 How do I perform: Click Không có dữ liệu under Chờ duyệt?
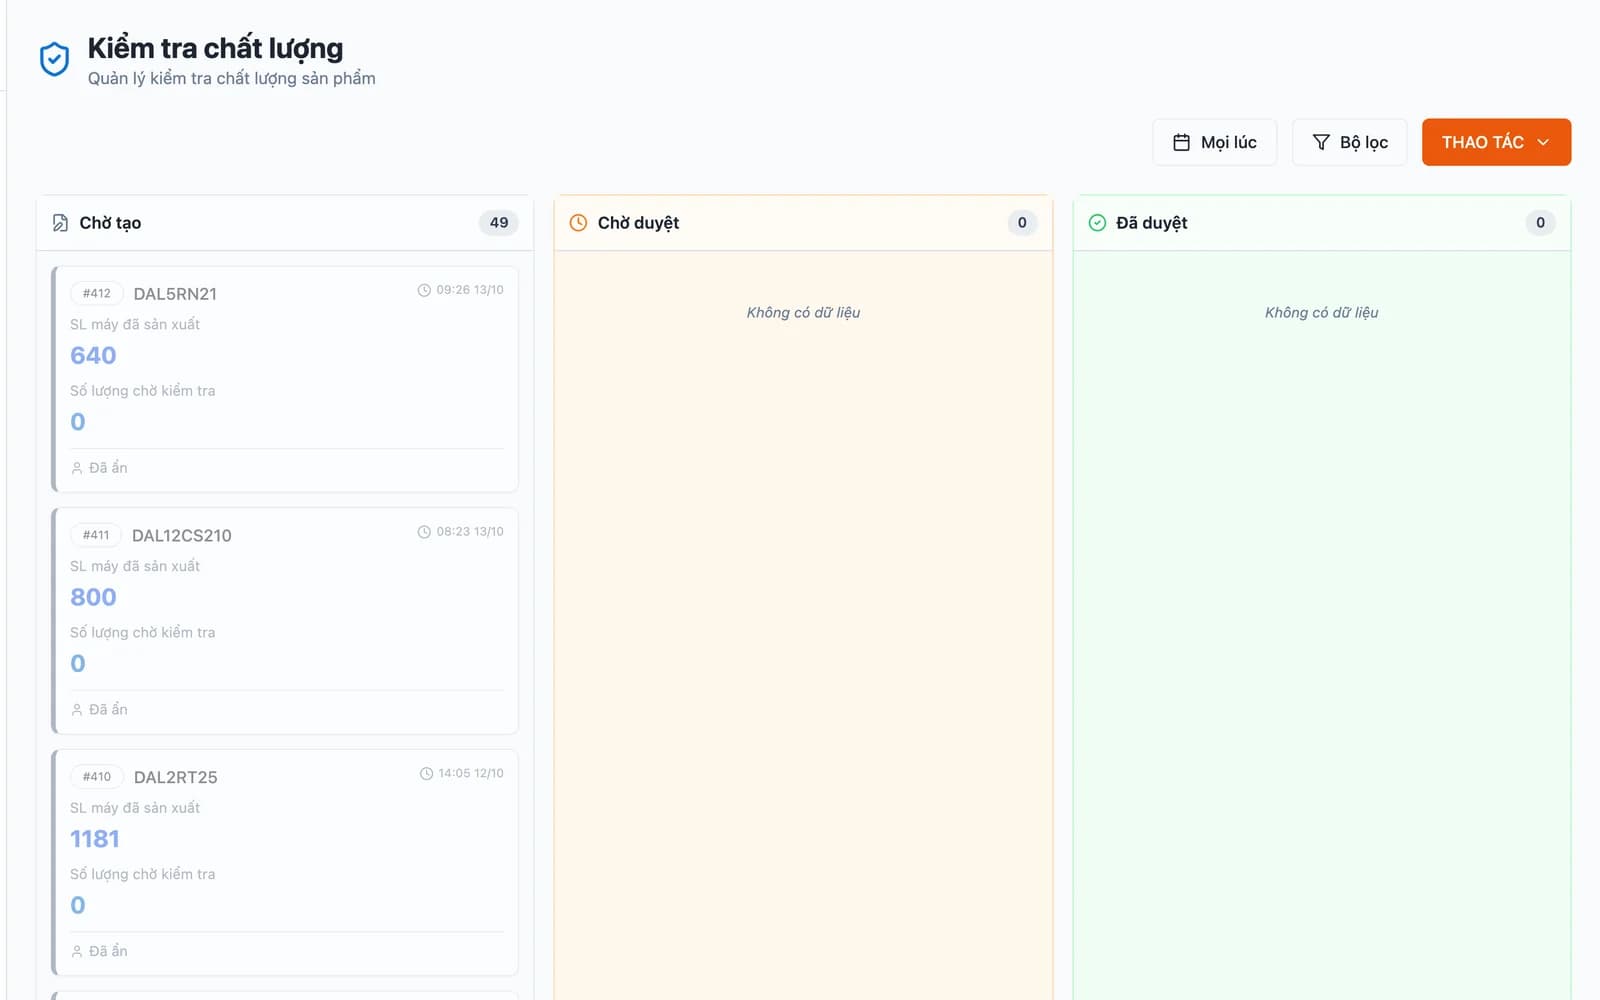(803, 313)
